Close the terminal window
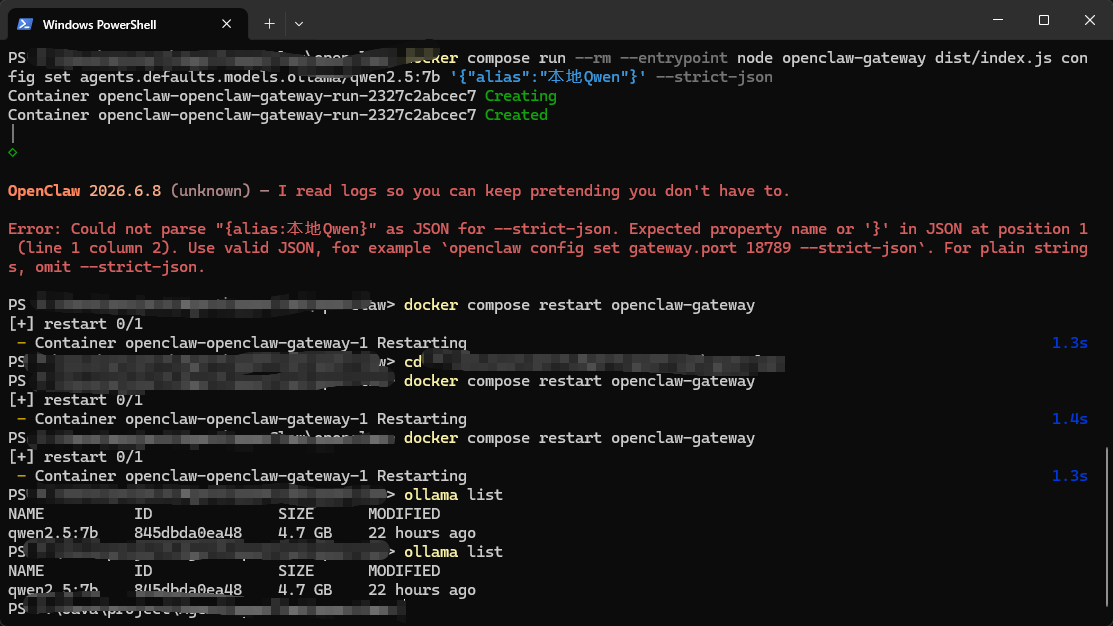 click(1090, 20)
